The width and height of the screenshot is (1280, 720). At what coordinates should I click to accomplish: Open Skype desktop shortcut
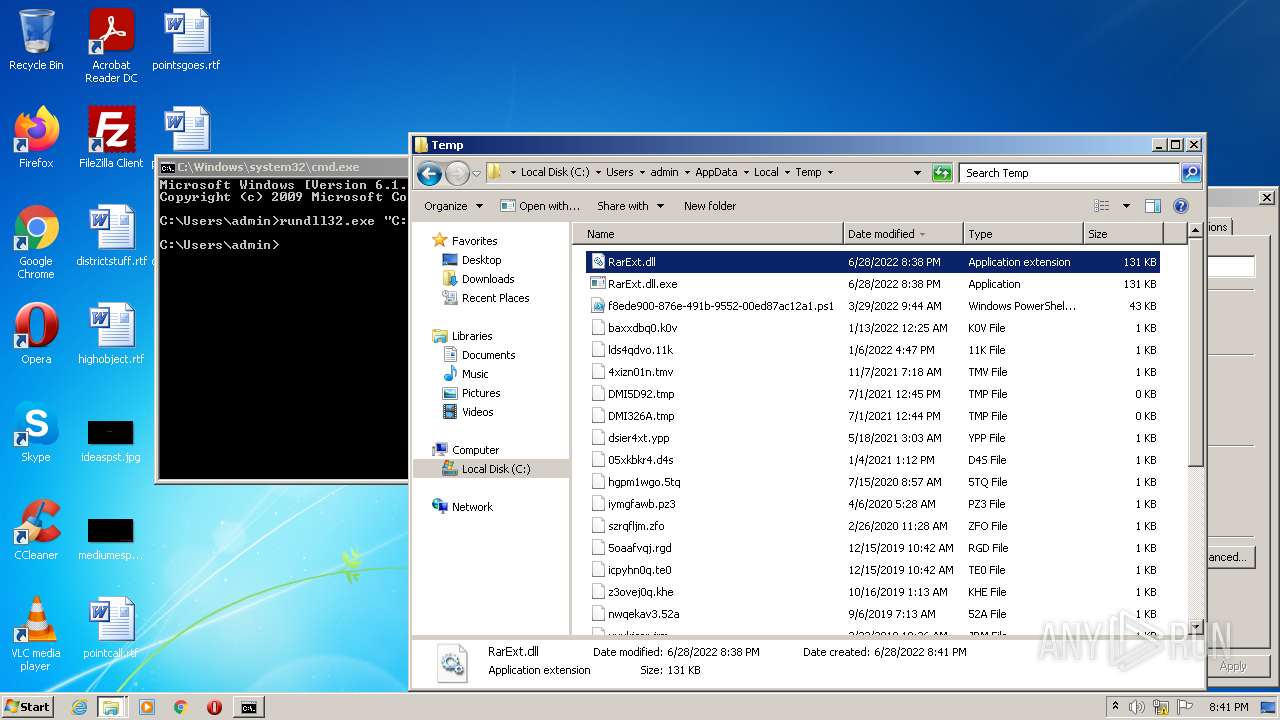tap(36, 432)
